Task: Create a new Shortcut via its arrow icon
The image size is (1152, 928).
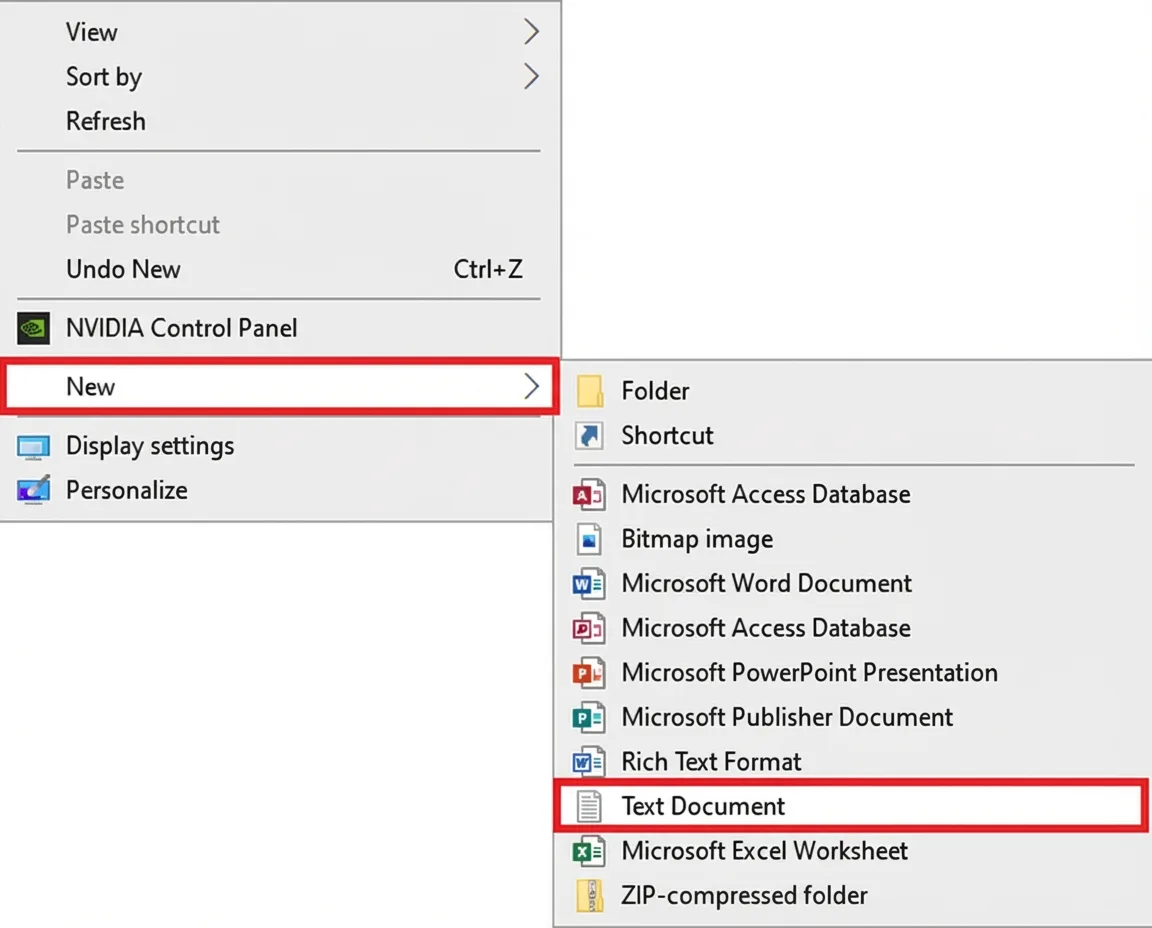Action: click(589, 435)
